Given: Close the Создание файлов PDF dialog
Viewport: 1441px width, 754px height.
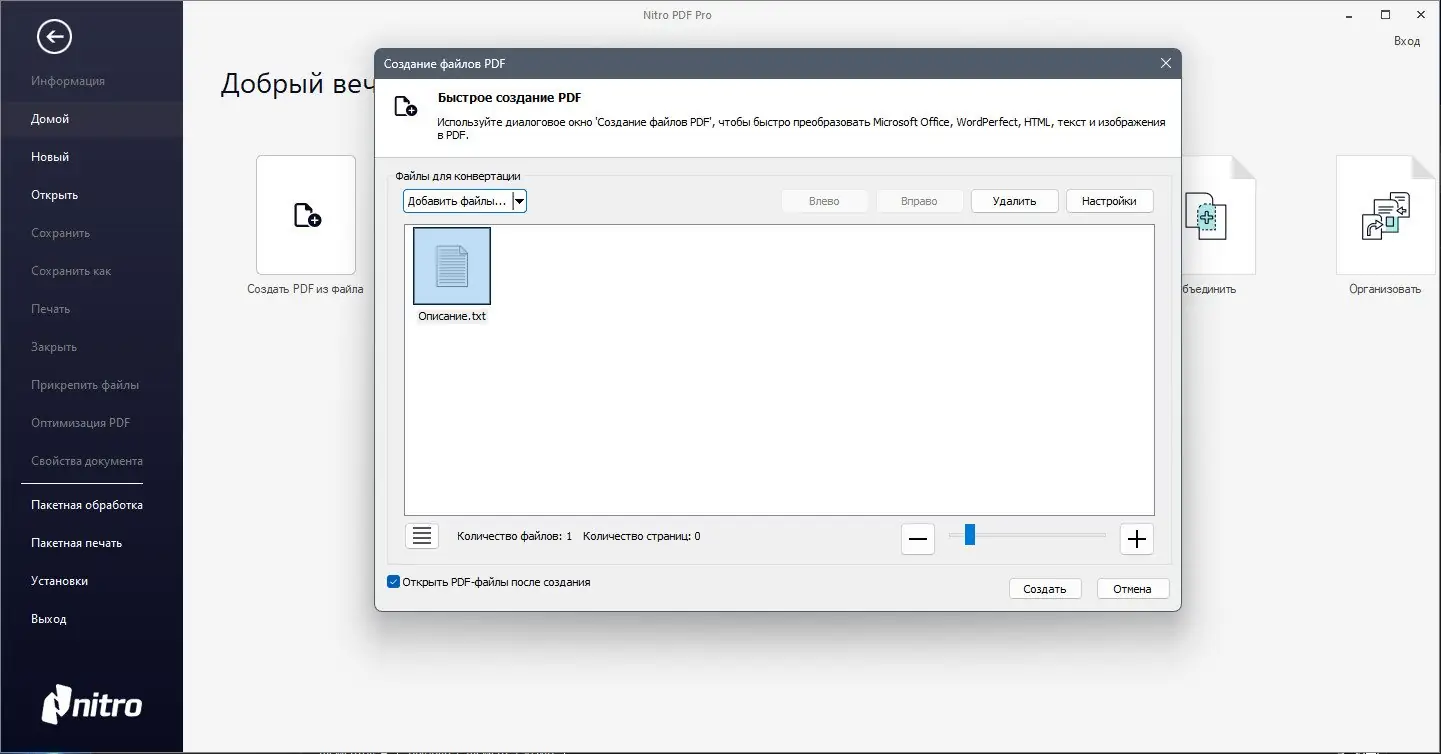Looking at the screenshot, I should (x=1165, y=63).
